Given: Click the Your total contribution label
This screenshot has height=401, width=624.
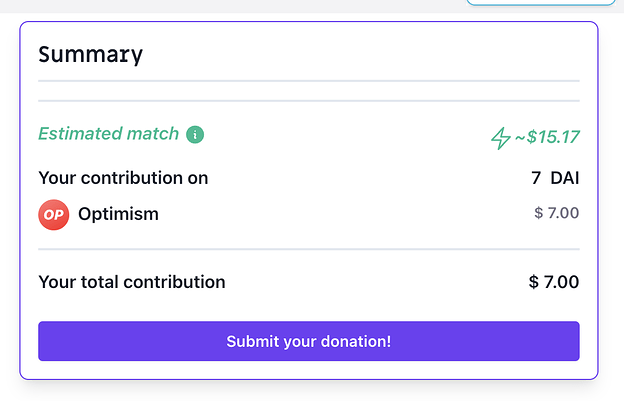Looking at the screenshot, I should (x=132, y=282).
